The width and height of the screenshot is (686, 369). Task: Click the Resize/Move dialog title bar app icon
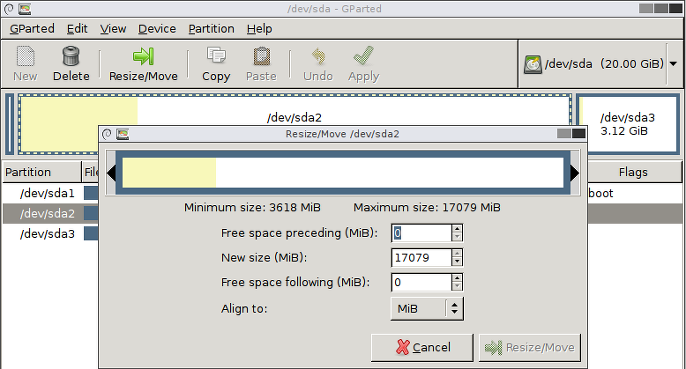click(x=122, y=134)
